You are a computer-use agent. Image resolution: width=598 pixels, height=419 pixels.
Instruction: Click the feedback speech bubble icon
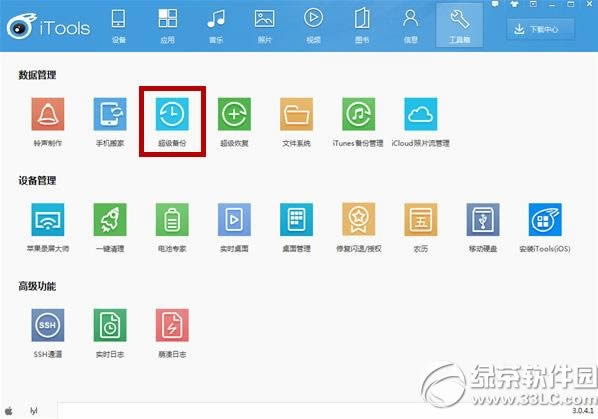(495, 4)
